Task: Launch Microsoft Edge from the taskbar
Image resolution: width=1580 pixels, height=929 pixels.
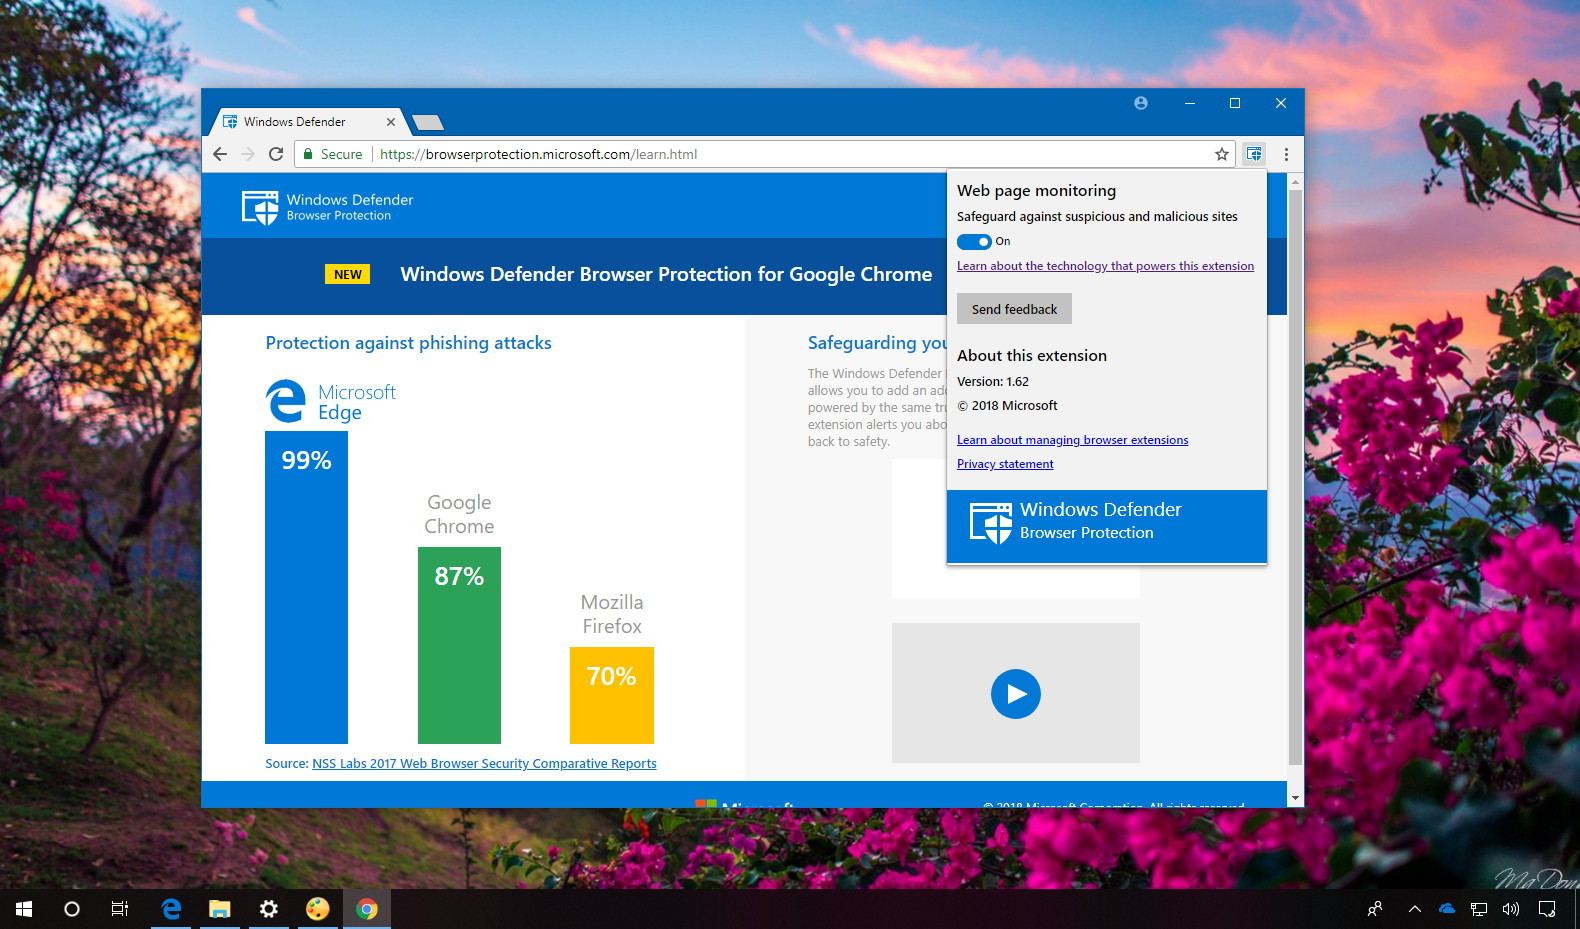Action: click(171, 909)
